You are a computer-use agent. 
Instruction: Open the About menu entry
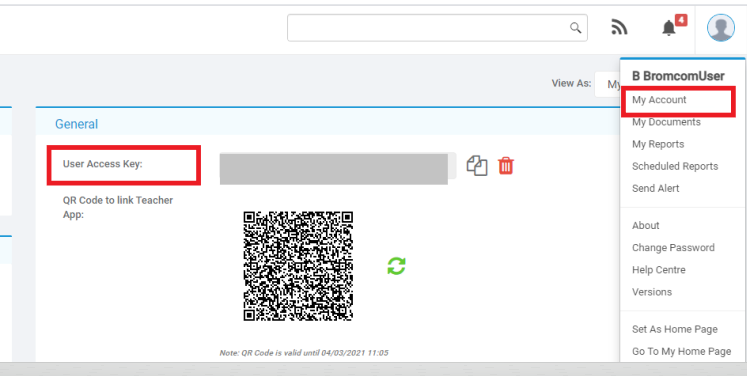[x=646, y=225]
